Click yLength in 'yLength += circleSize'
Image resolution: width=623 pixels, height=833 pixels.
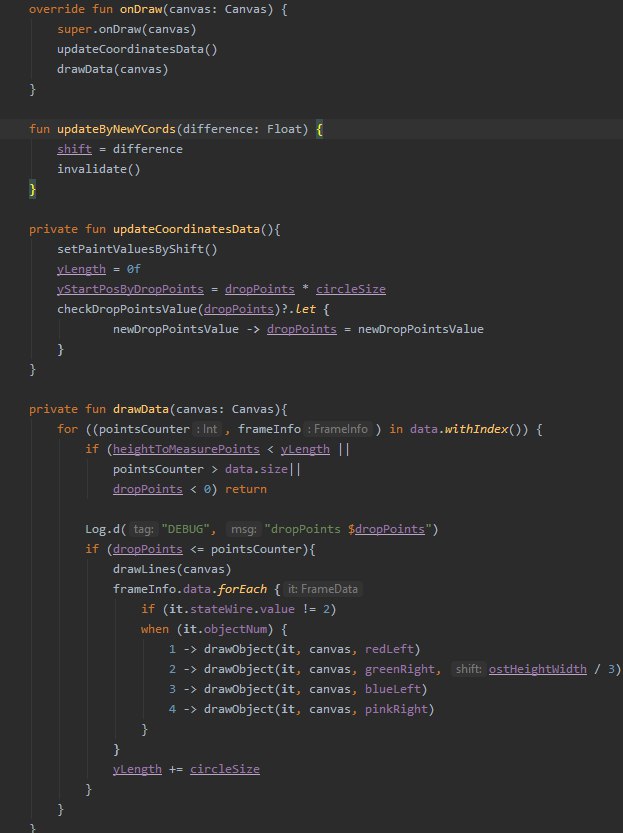click(137, 769)
